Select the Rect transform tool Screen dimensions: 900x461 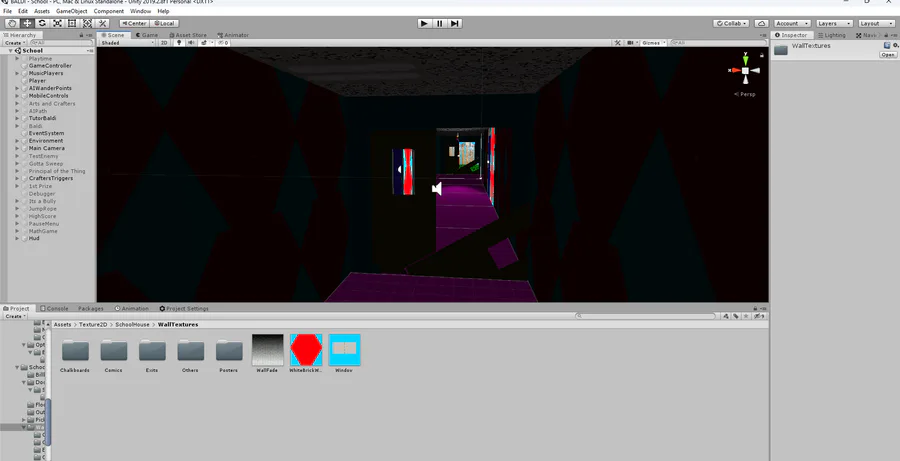point(72,24)
